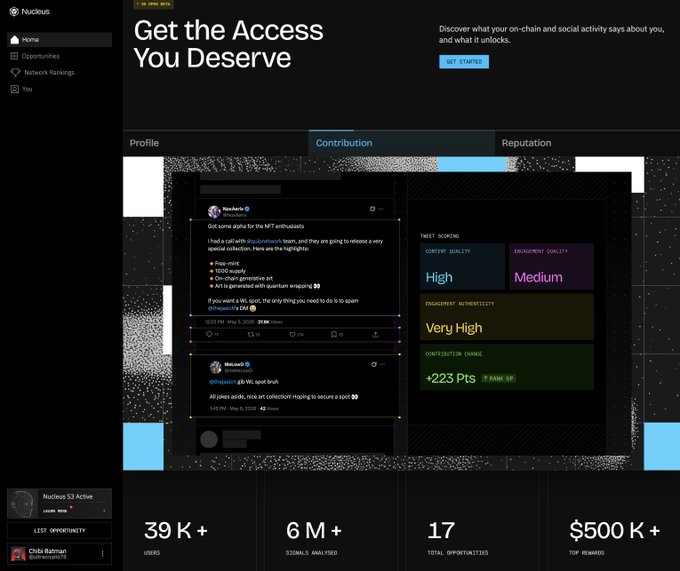
Task: Click the Network Rankings trophy icon
Action: (15, 72)
